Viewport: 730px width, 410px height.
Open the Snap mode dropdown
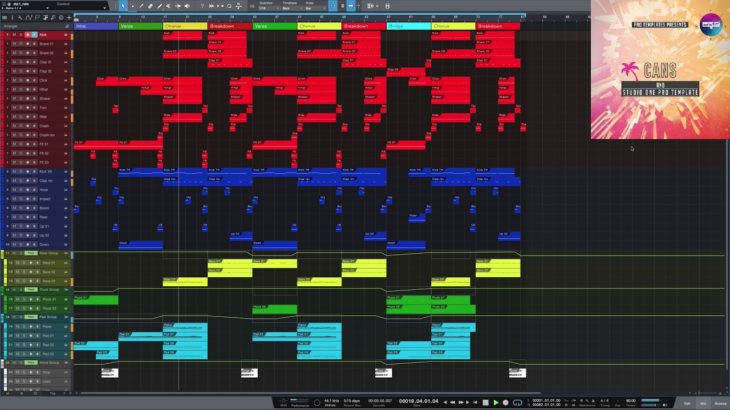tap(315, 8)
